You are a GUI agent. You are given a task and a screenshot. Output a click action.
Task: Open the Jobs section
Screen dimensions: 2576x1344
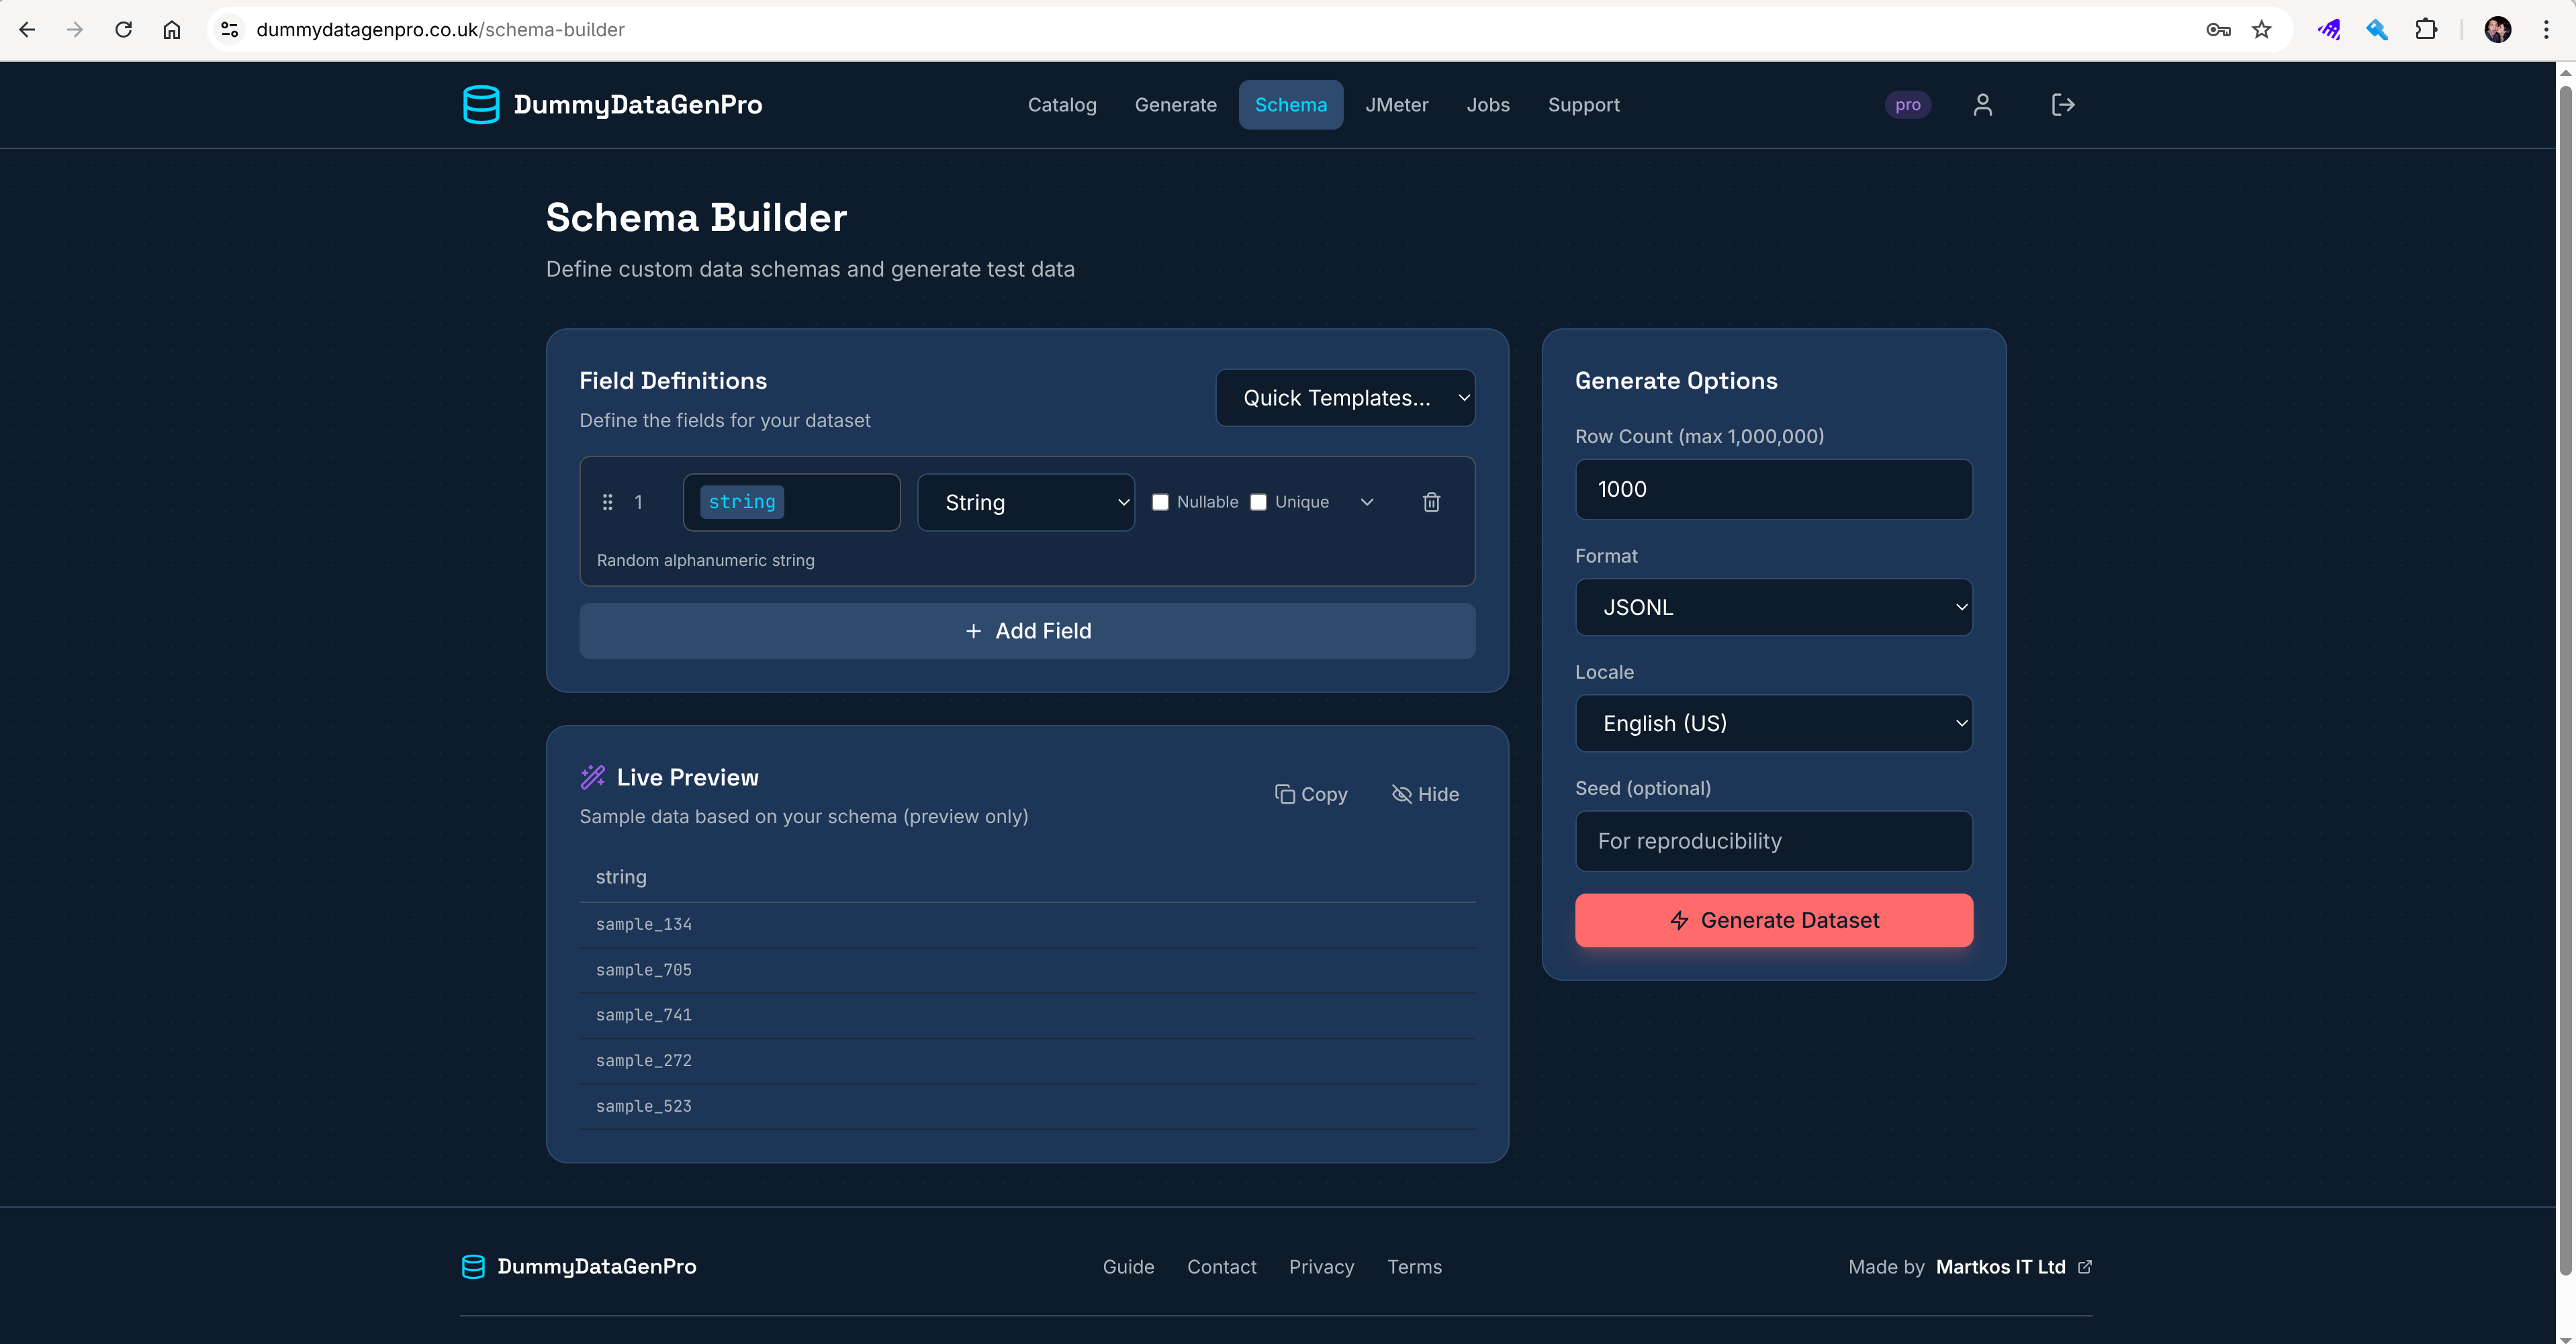pos(1488,104)
